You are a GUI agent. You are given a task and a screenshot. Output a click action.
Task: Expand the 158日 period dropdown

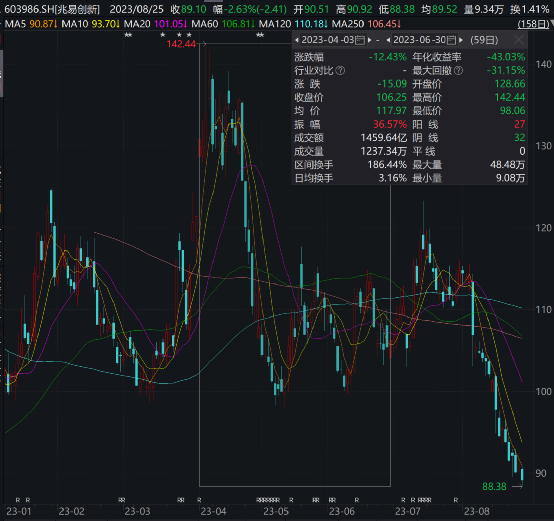point(535,24)
